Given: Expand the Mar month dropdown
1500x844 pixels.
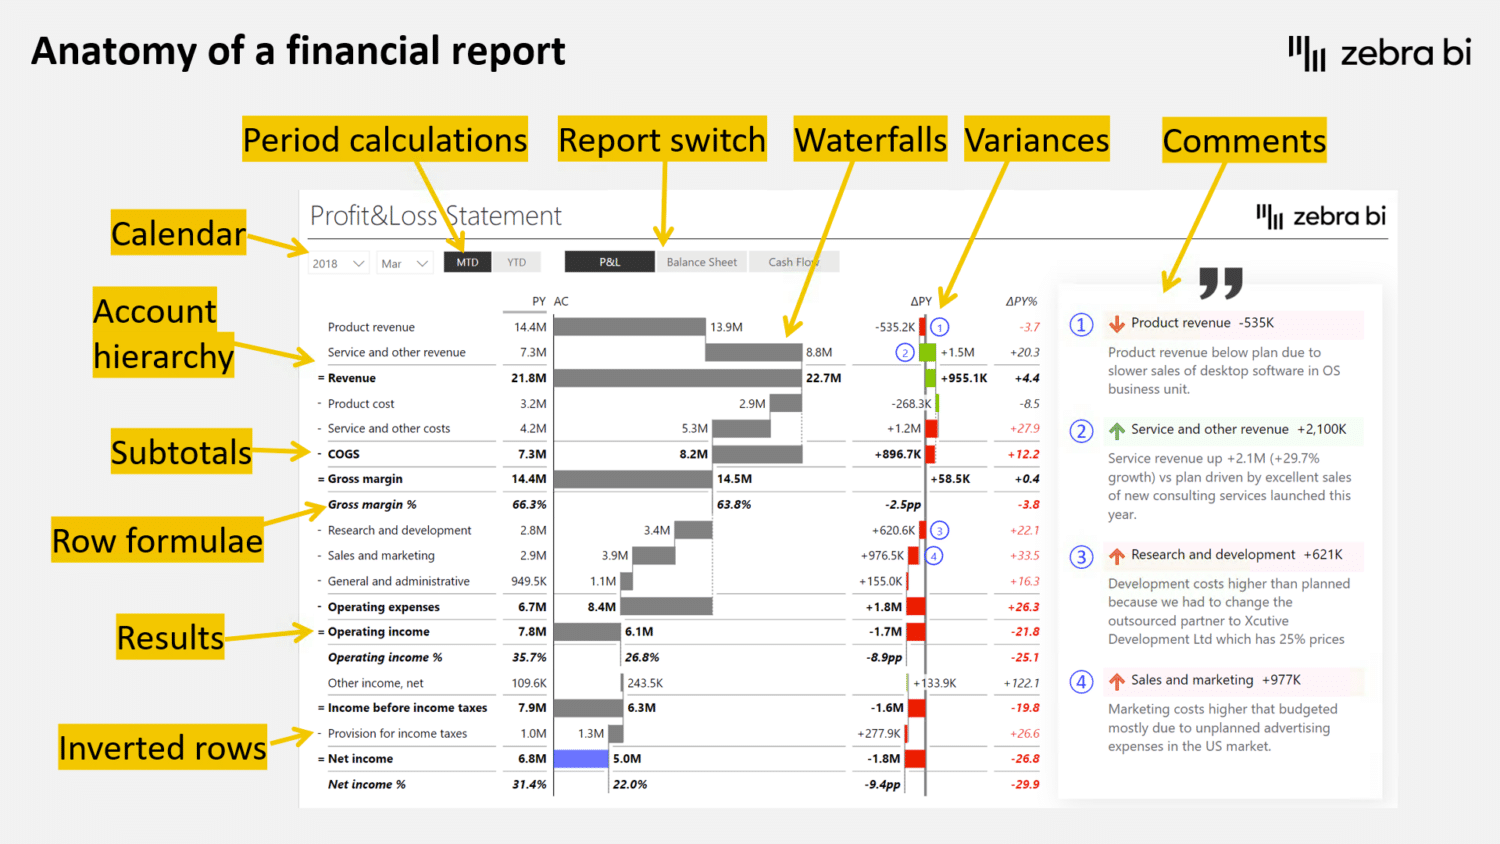Looking at the screenshot, I should coord(404,263).
